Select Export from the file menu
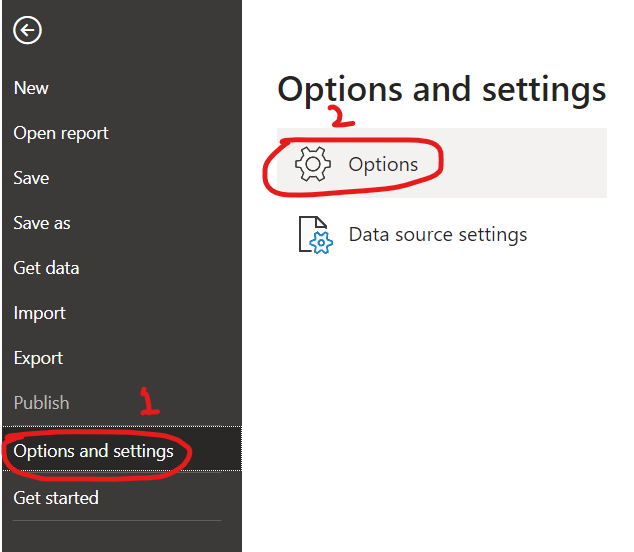Viewport: 634px width, 552px height. click(x=38, y=358)
